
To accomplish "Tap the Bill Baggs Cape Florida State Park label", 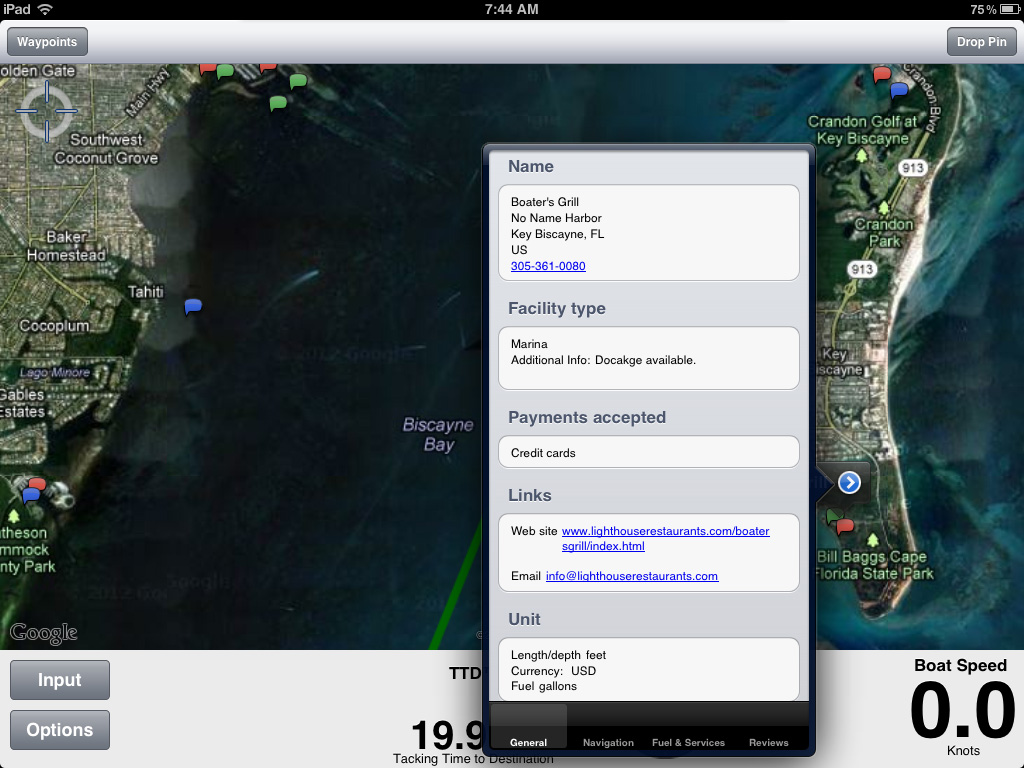I will [874, 566].
